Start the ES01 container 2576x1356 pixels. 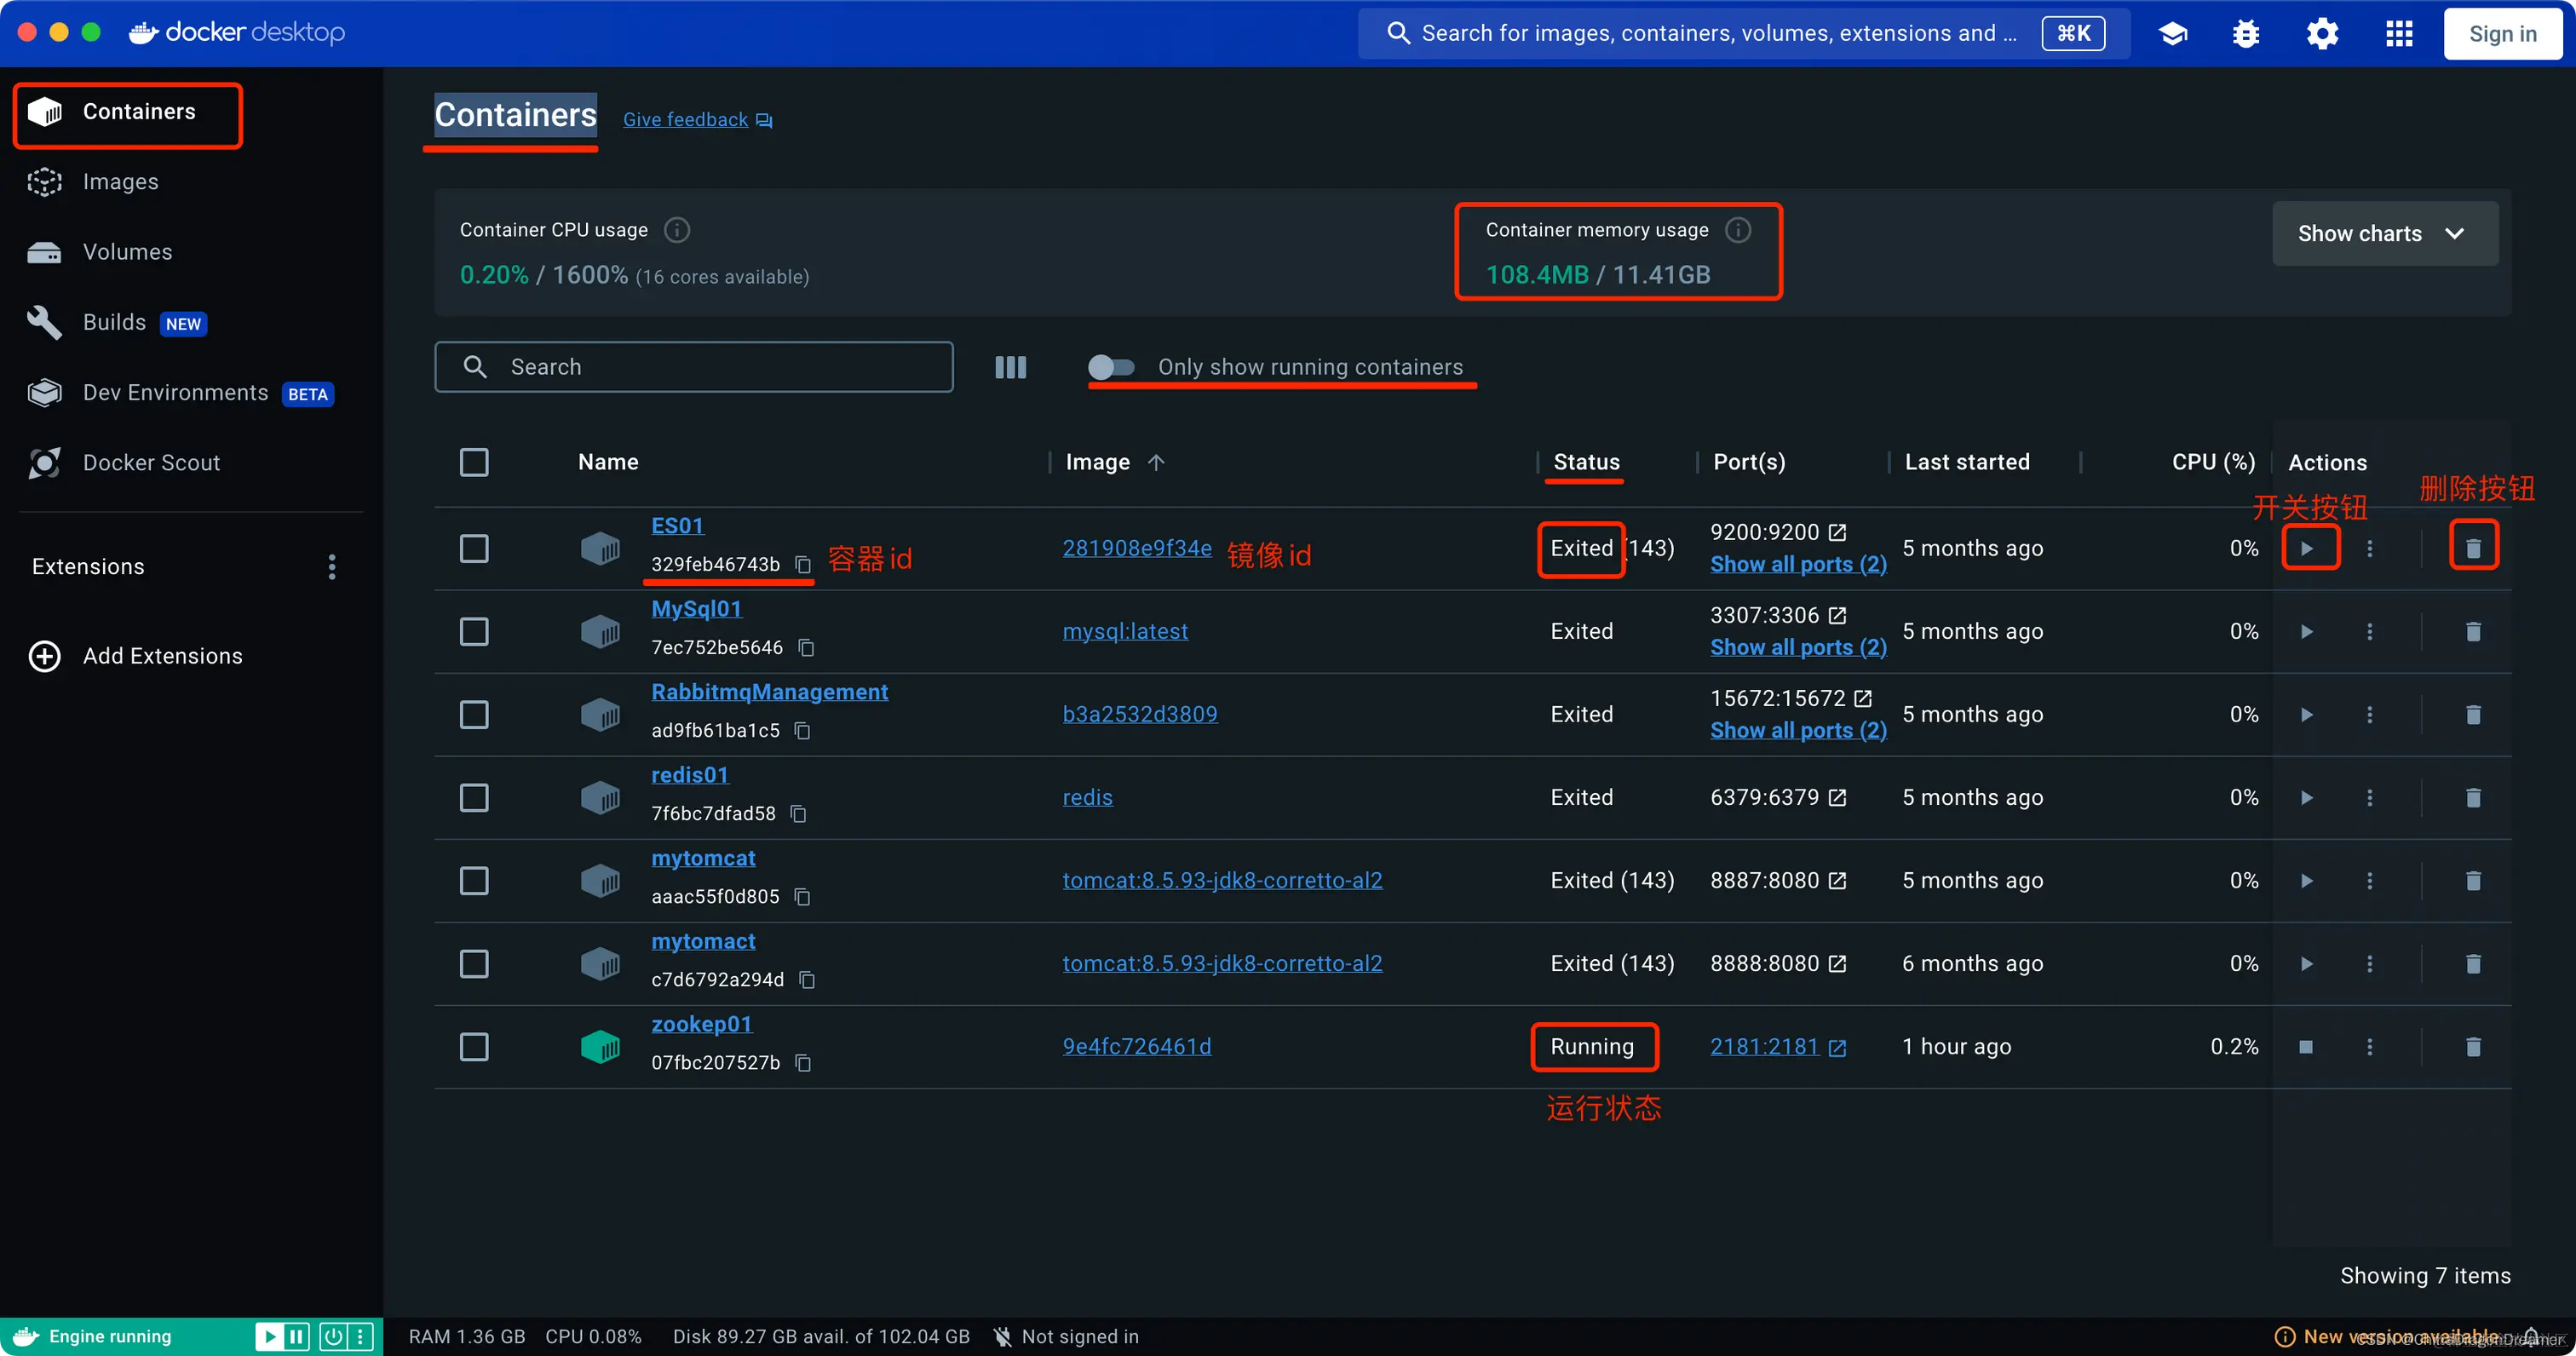point(2307,548)
